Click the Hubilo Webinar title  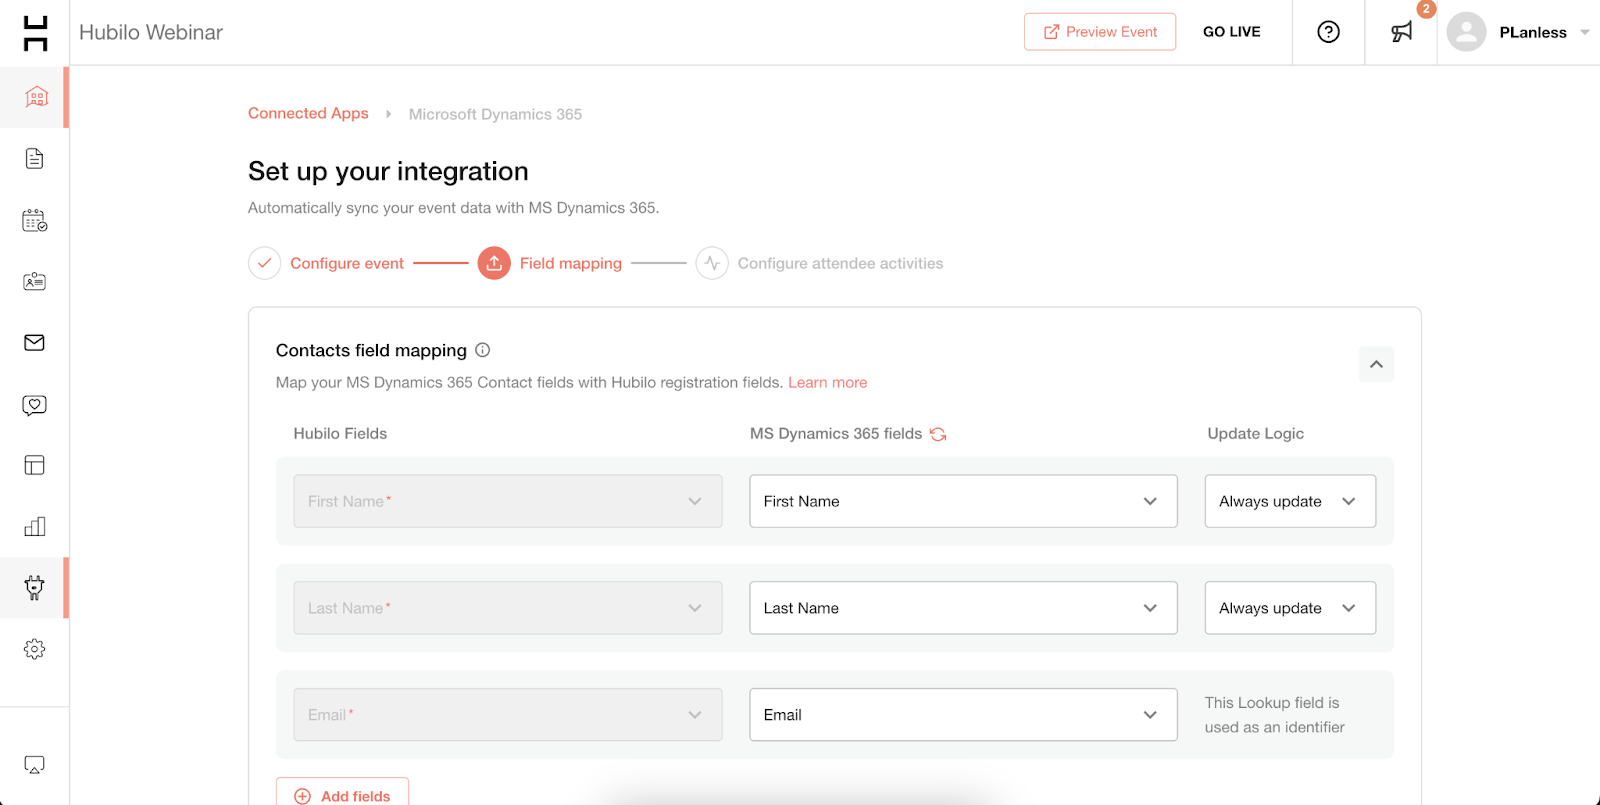151,32
